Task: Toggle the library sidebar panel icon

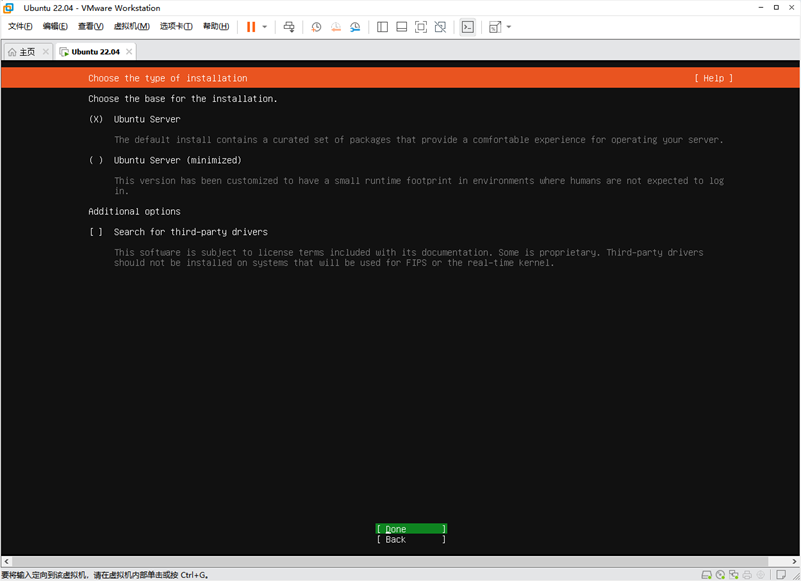Action: pos(382,27)
